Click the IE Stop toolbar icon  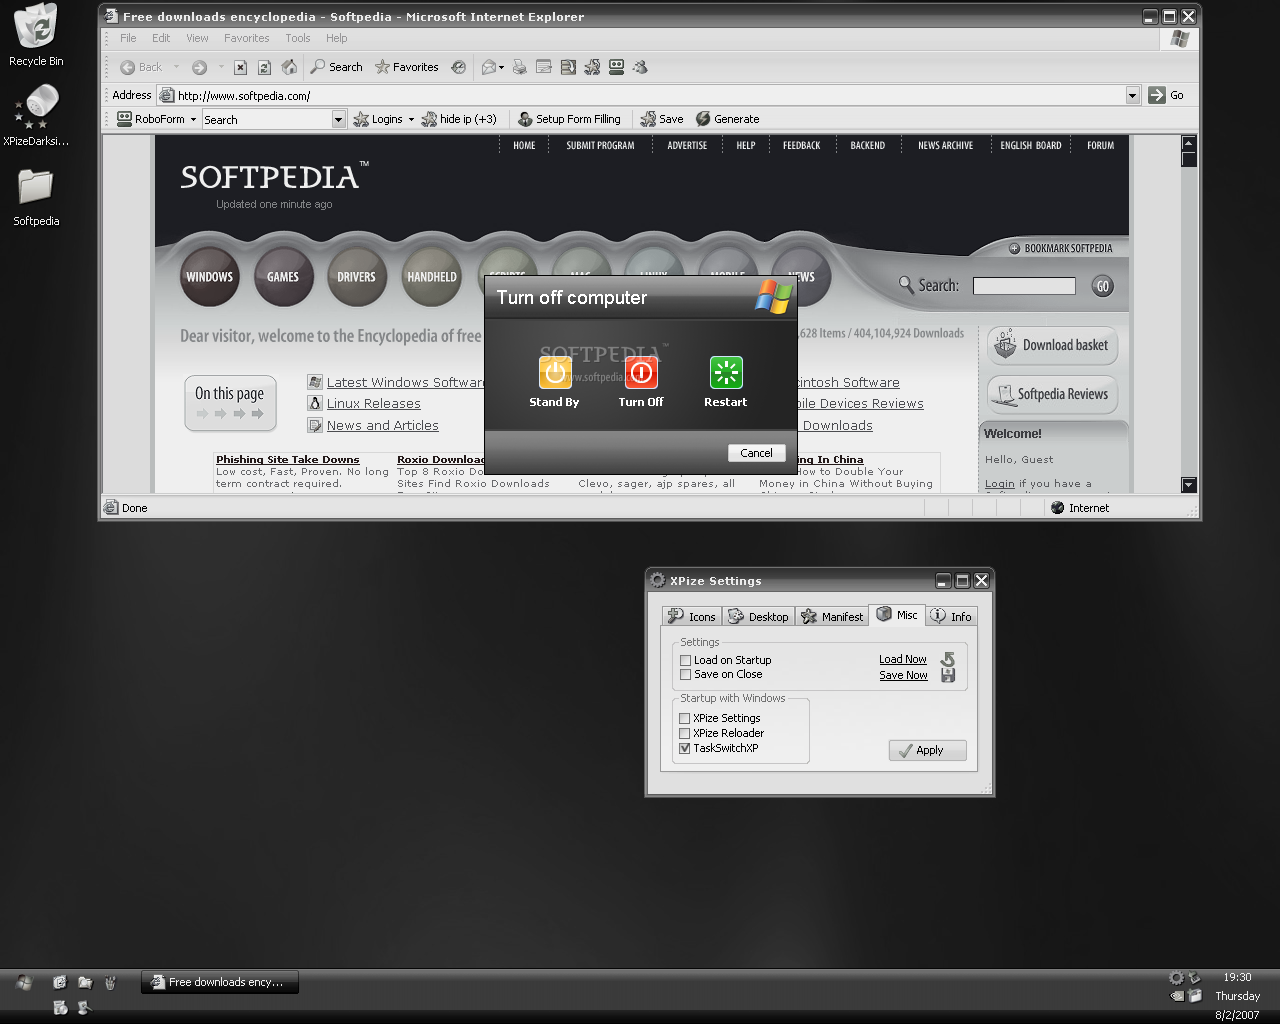point(240,67)
